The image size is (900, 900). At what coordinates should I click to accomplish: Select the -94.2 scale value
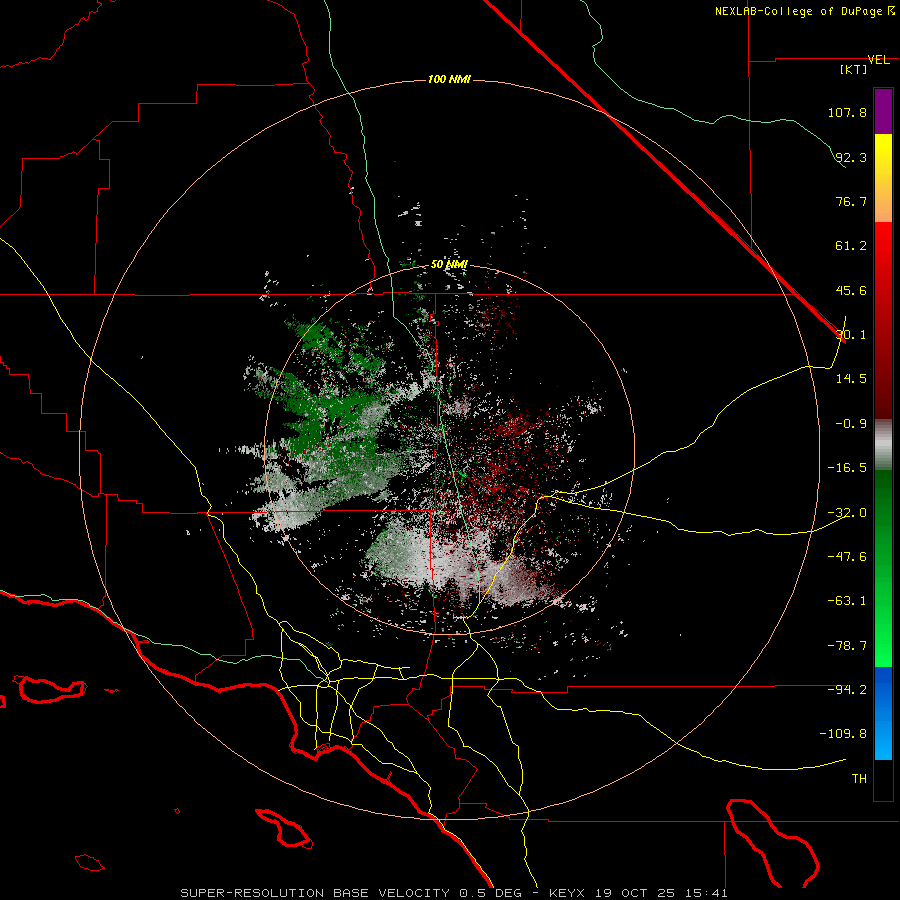pyautogui.click(x=847, y=689)
